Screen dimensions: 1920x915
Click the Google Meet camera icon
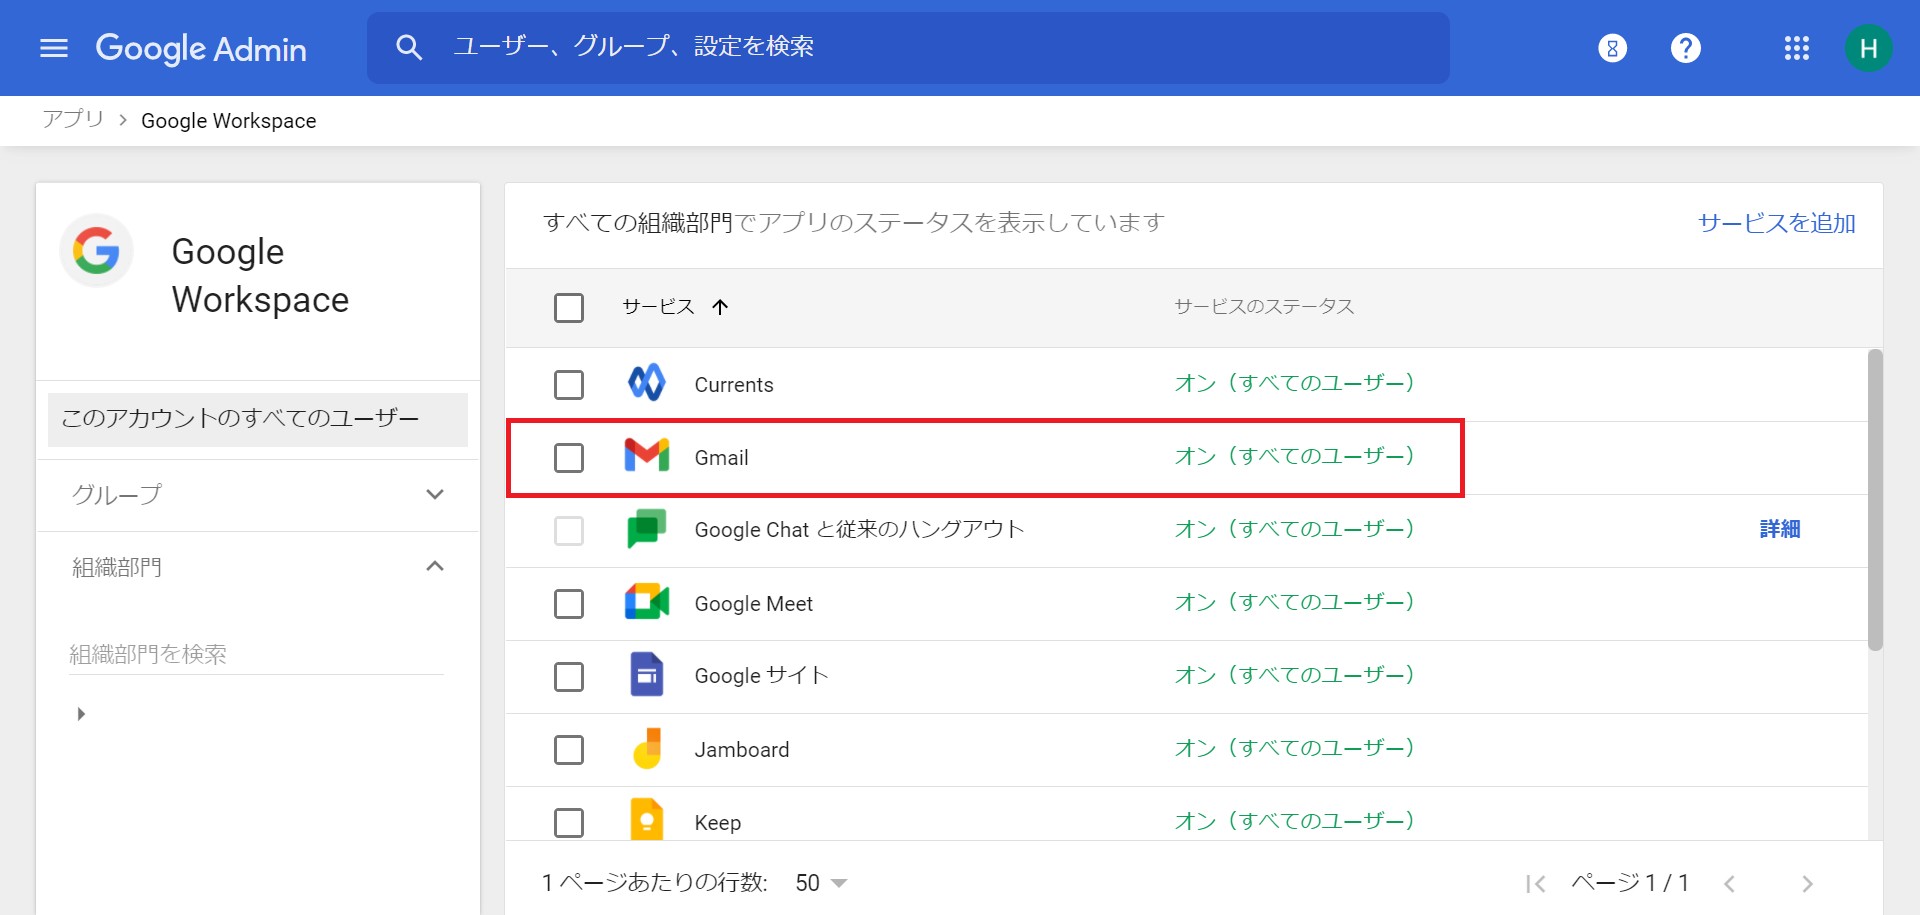pyautogui.click(x=647, y=602)
